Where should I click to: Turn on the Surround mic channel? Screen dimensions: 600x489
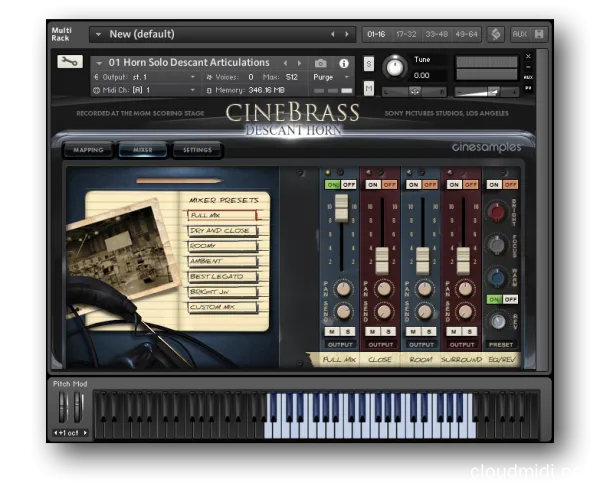[x=454, y=185]
